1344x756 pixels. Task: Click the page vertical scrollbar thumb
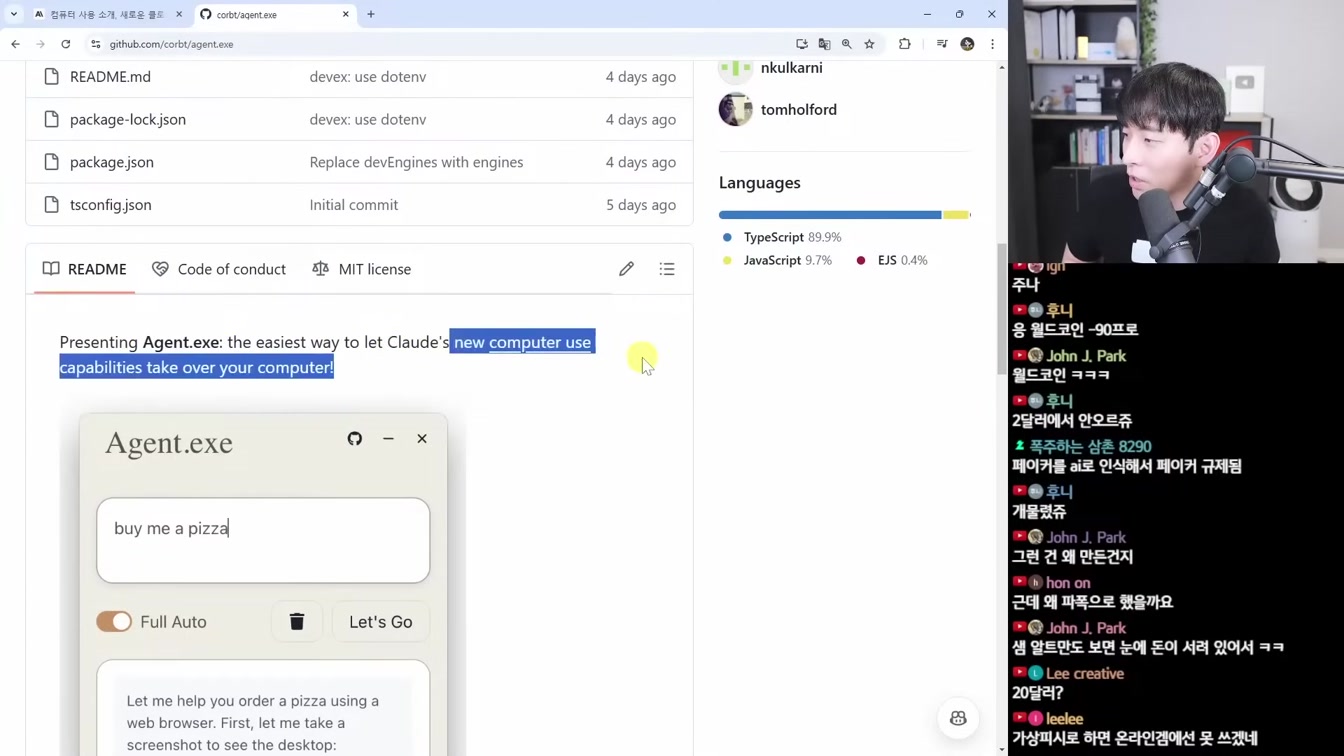click(1002, 310)
